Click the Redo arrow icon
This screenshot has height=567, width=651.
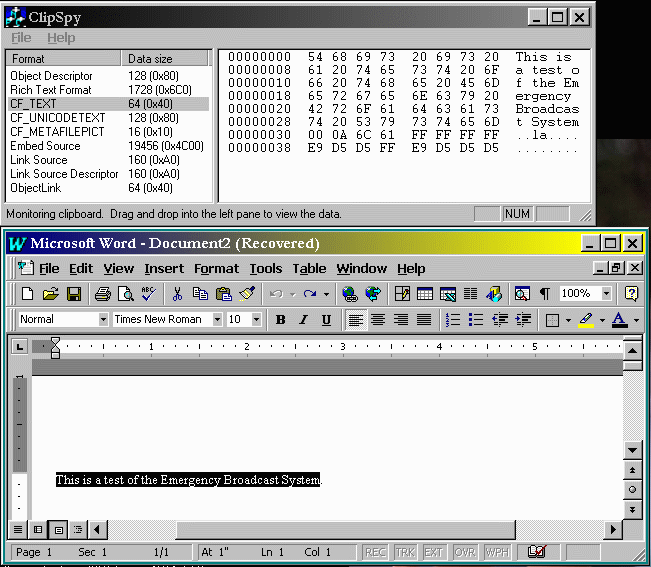[x=310, y=294]
